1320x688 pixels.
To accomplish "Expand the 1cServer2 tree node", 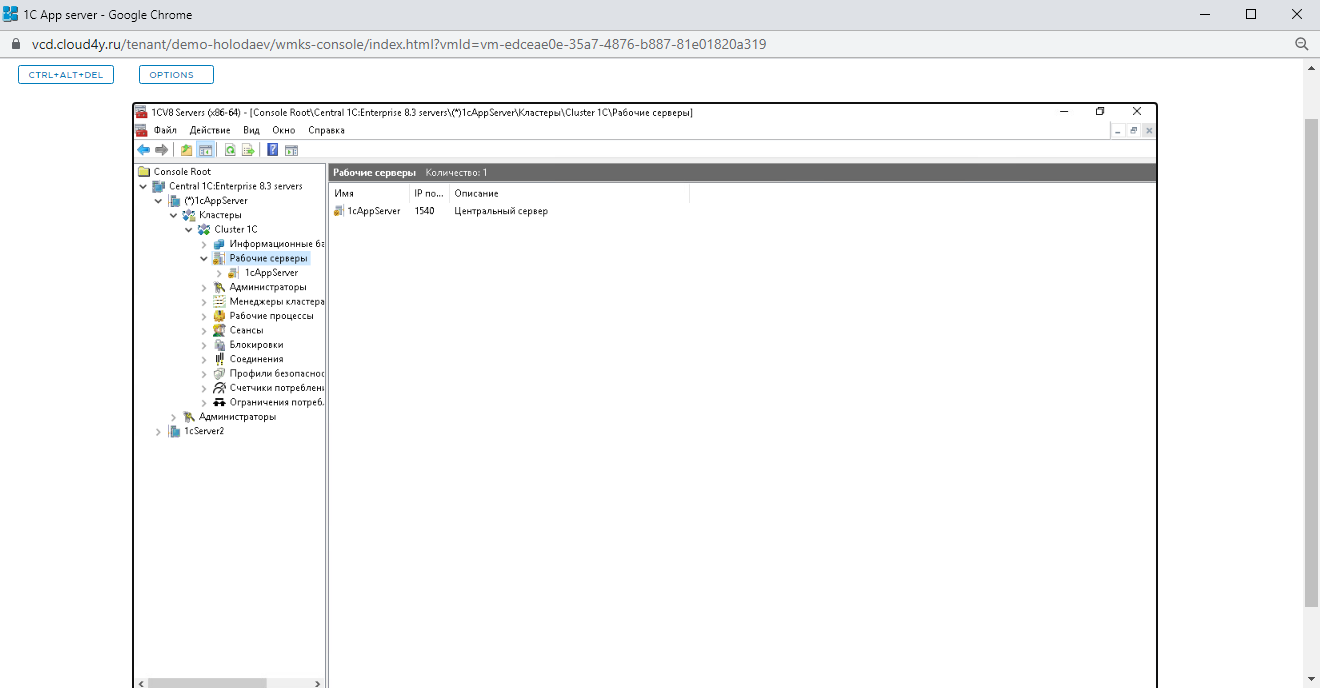I will (159, 431).
